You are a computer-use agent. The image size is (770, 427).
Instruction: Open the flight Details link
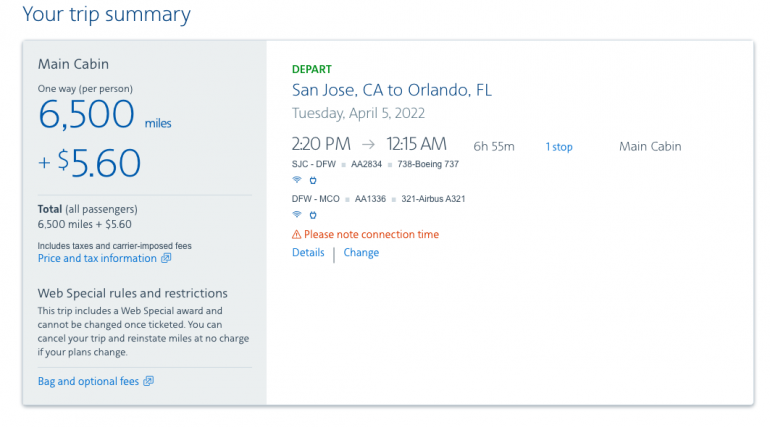click(308, 253)
